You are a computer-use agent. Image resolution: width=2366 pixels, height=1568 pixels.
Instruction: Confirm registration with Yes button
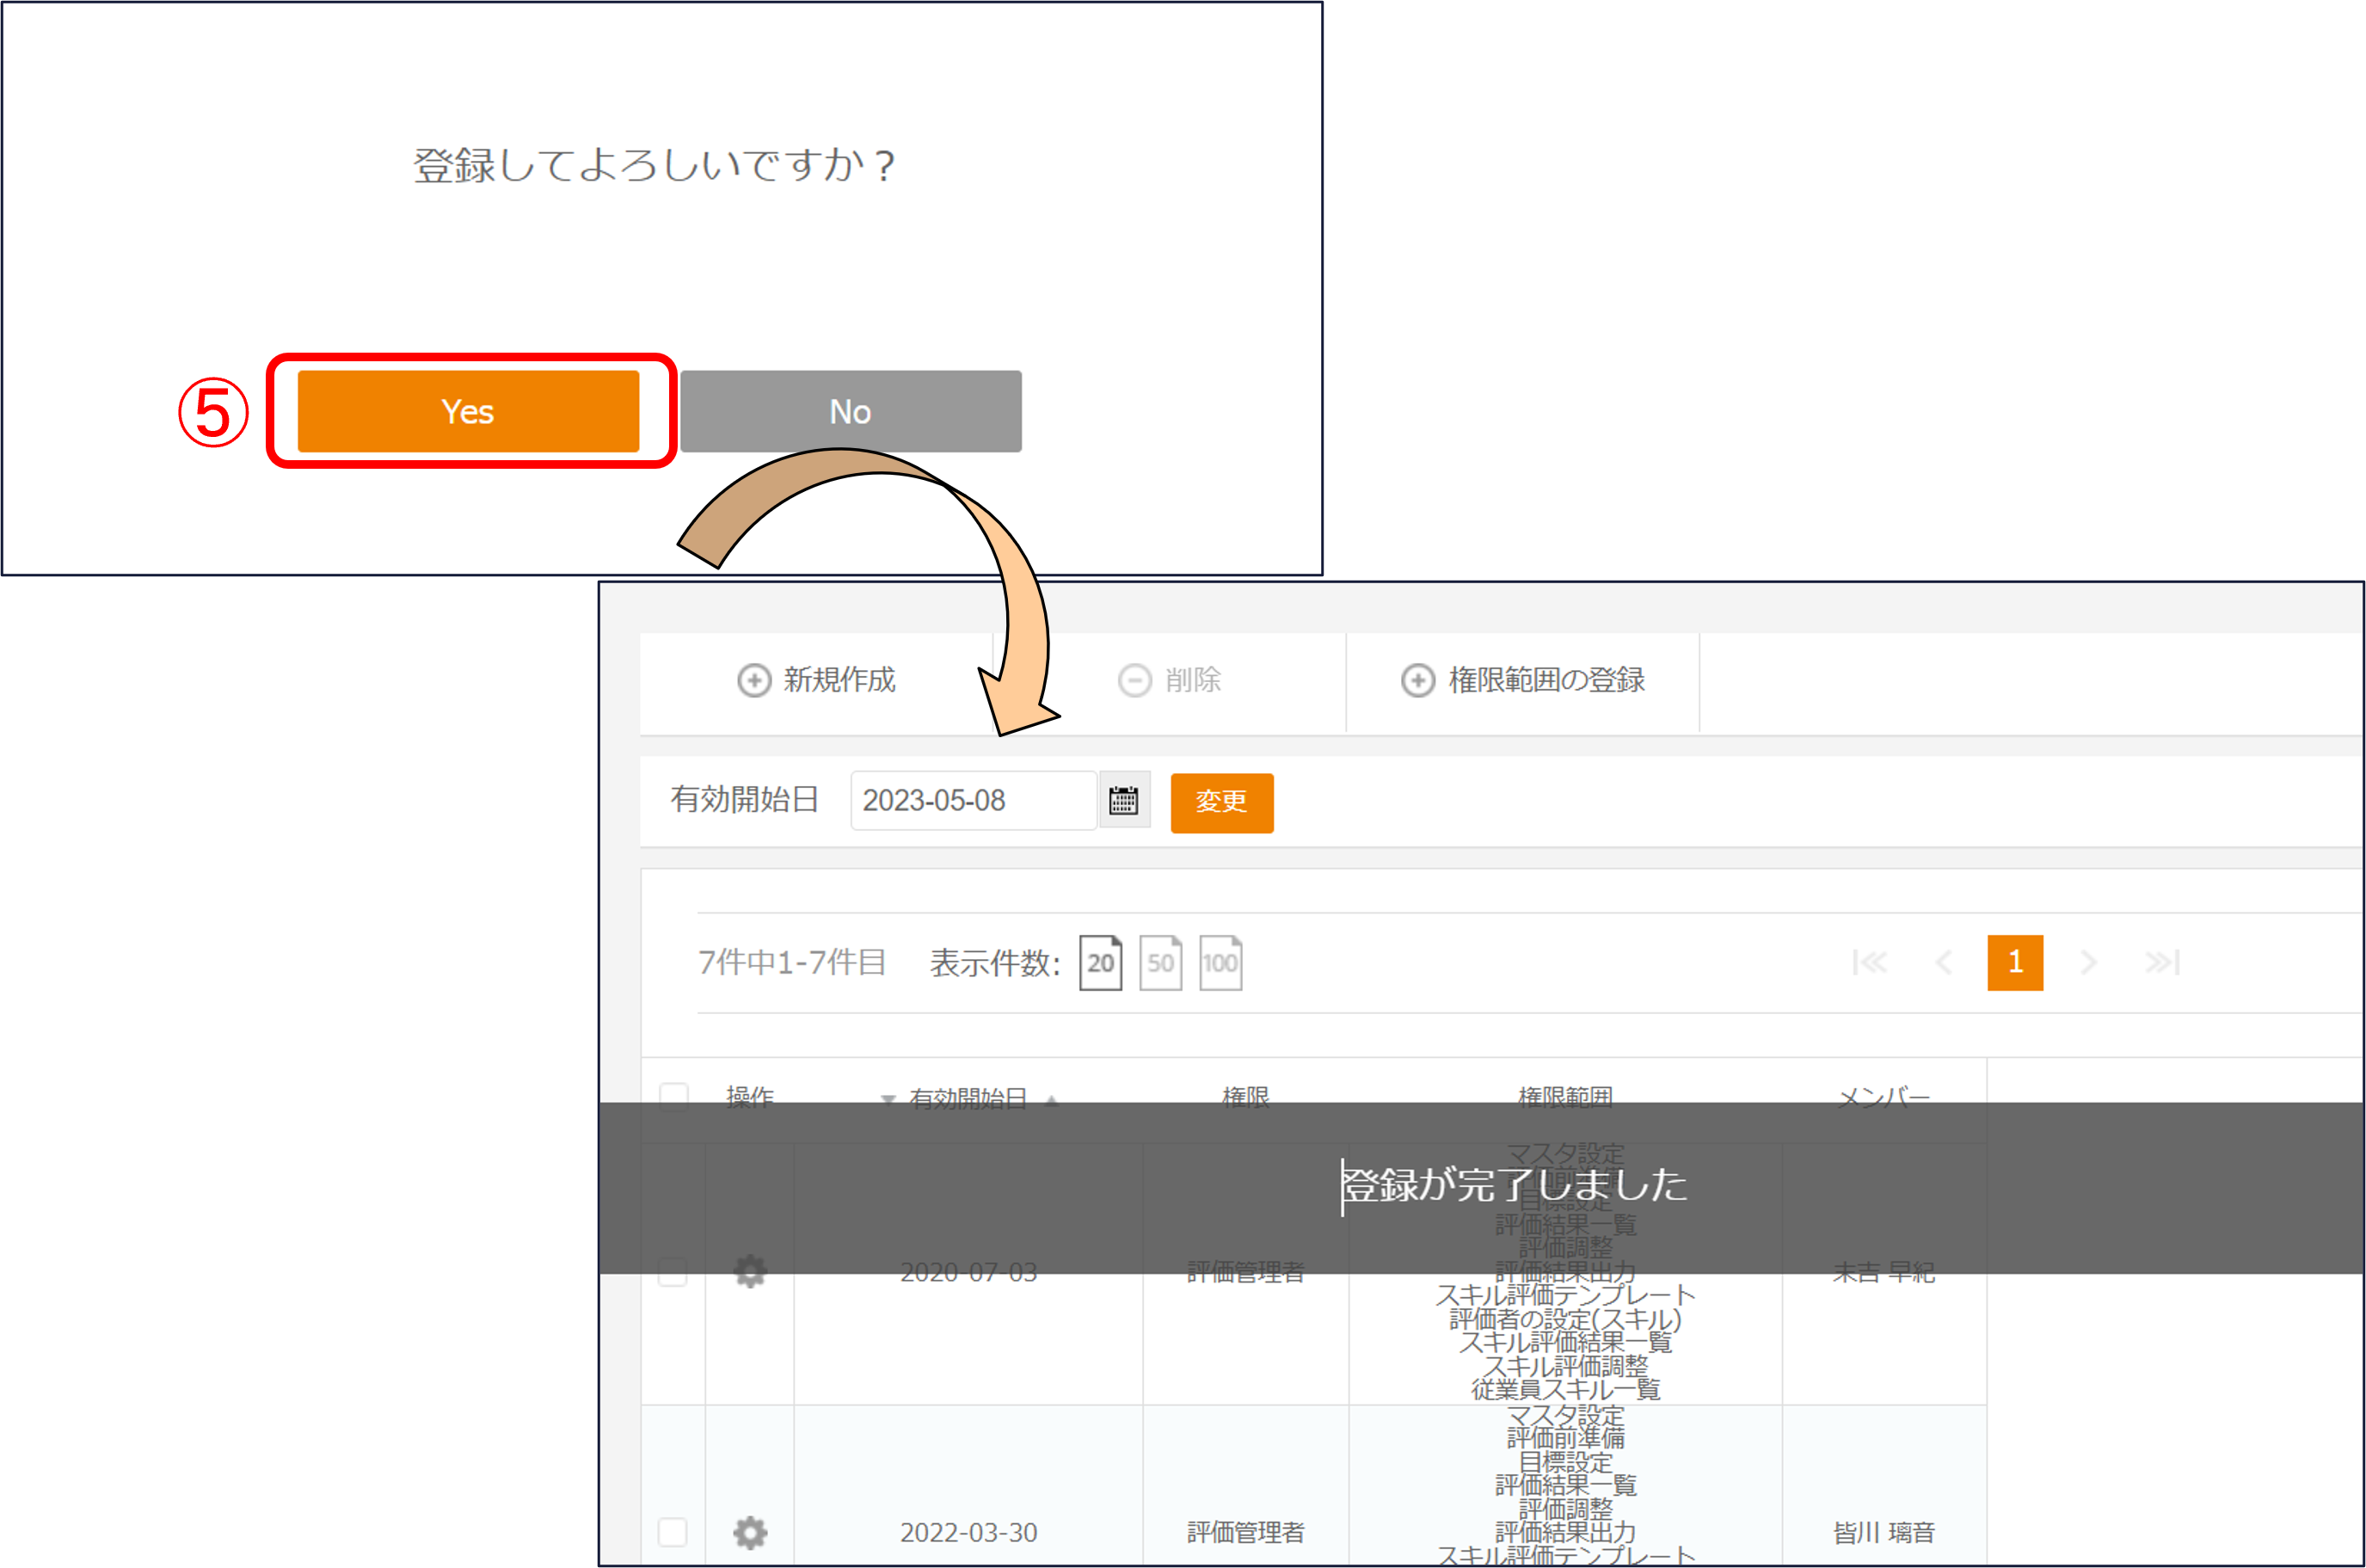pyautogui.click(x=468, y=412)
